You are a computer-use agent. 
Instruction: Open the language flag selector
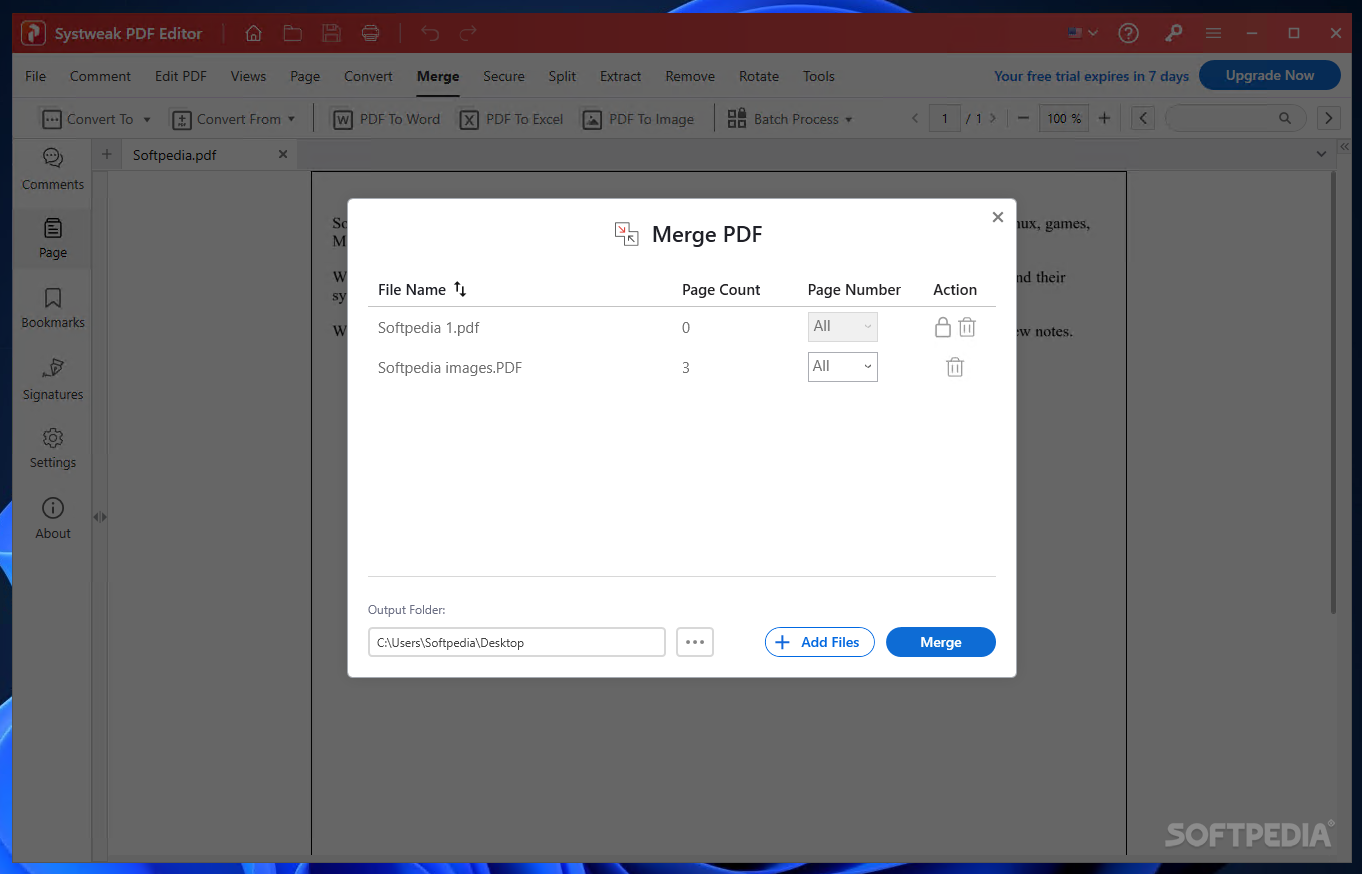(x=1082, y=33)
